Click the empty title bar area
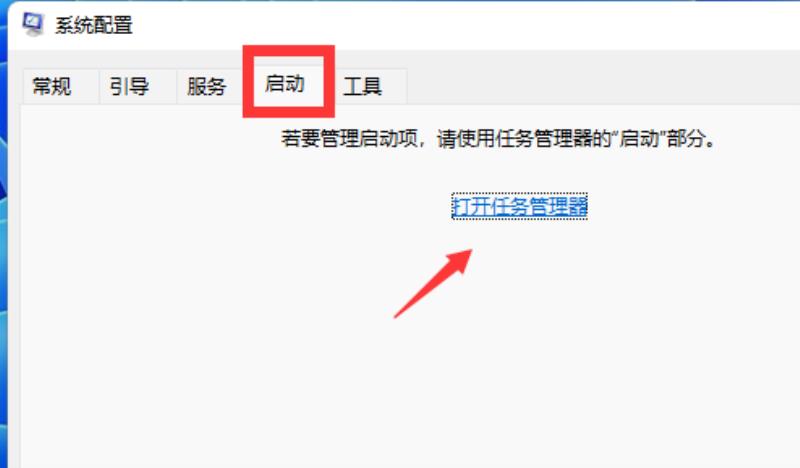The height and width of the screenshot is (468, 800). coord(459,26)
